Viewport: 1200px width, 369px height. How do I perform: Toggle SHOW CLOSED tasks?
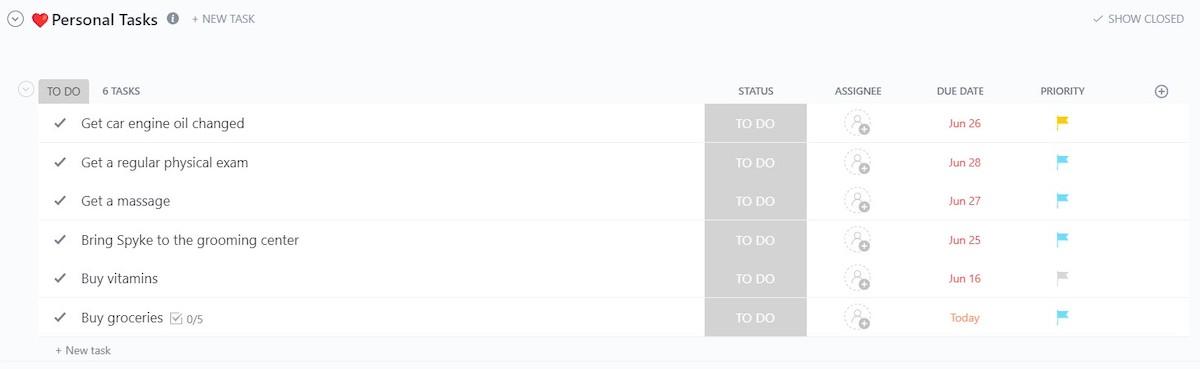point(1138,19)
